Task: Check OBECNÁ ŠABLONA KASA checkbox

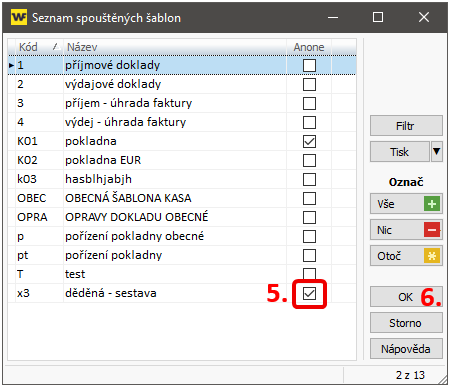Action: pyautogui.click(x=309, y=198)
